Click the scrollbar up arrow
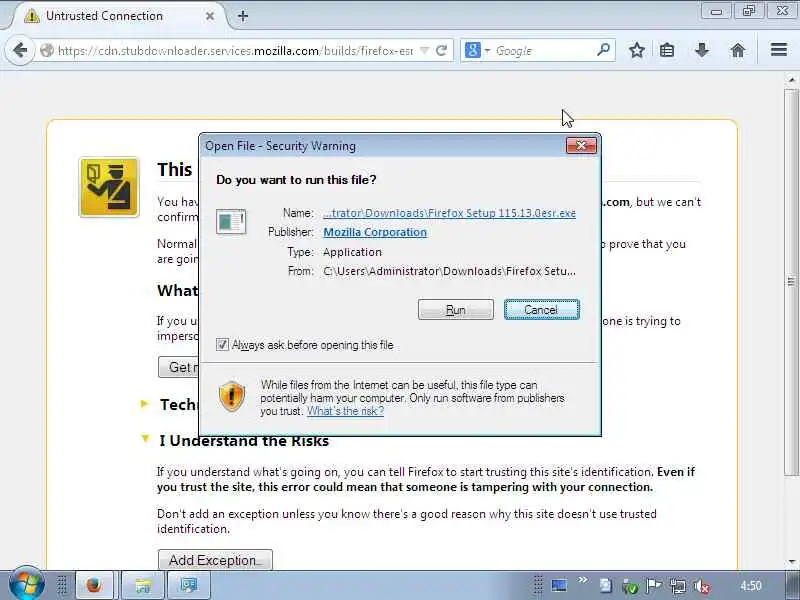 pyautogui.click(x=791, y=80)
